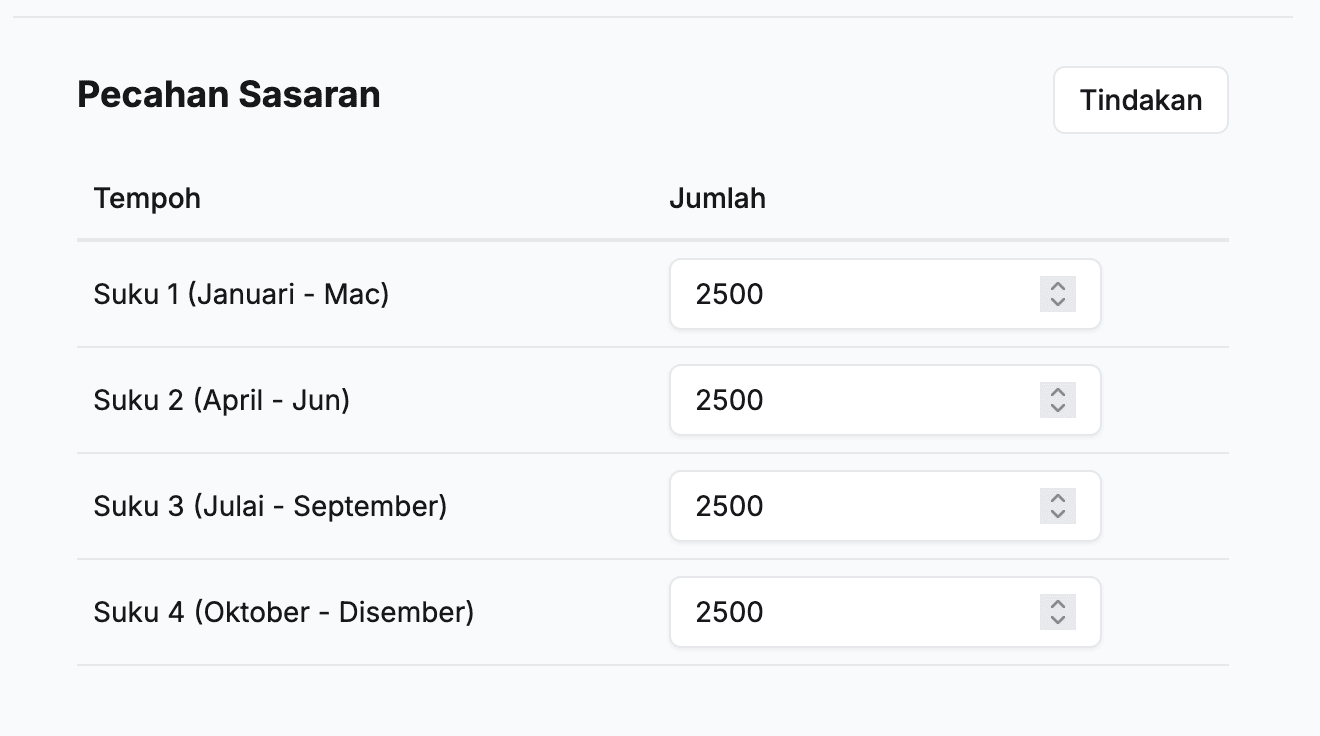Screen dimensions: 1320x736
Task: Click the Suku 3 (Julai - September) label
Action: pos(270,506)
